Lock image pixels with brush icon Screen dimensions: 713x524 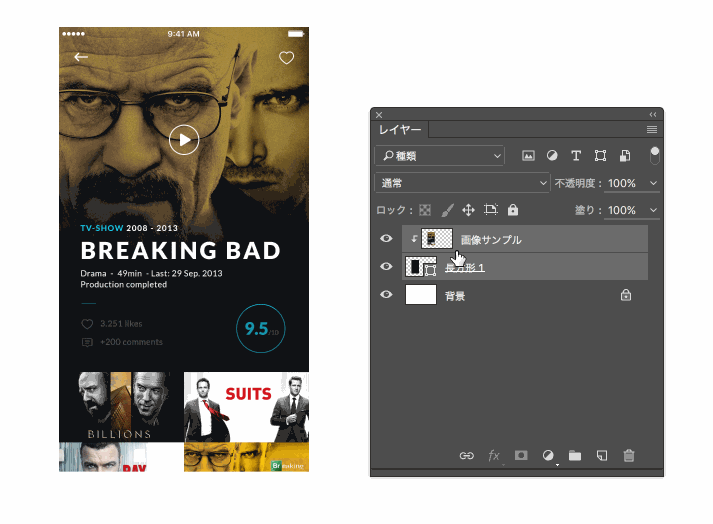447,210
